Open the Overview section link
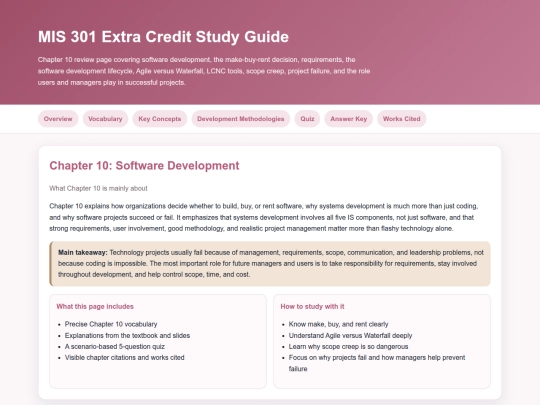The image size is (540, 405). [x=58, y=119]
